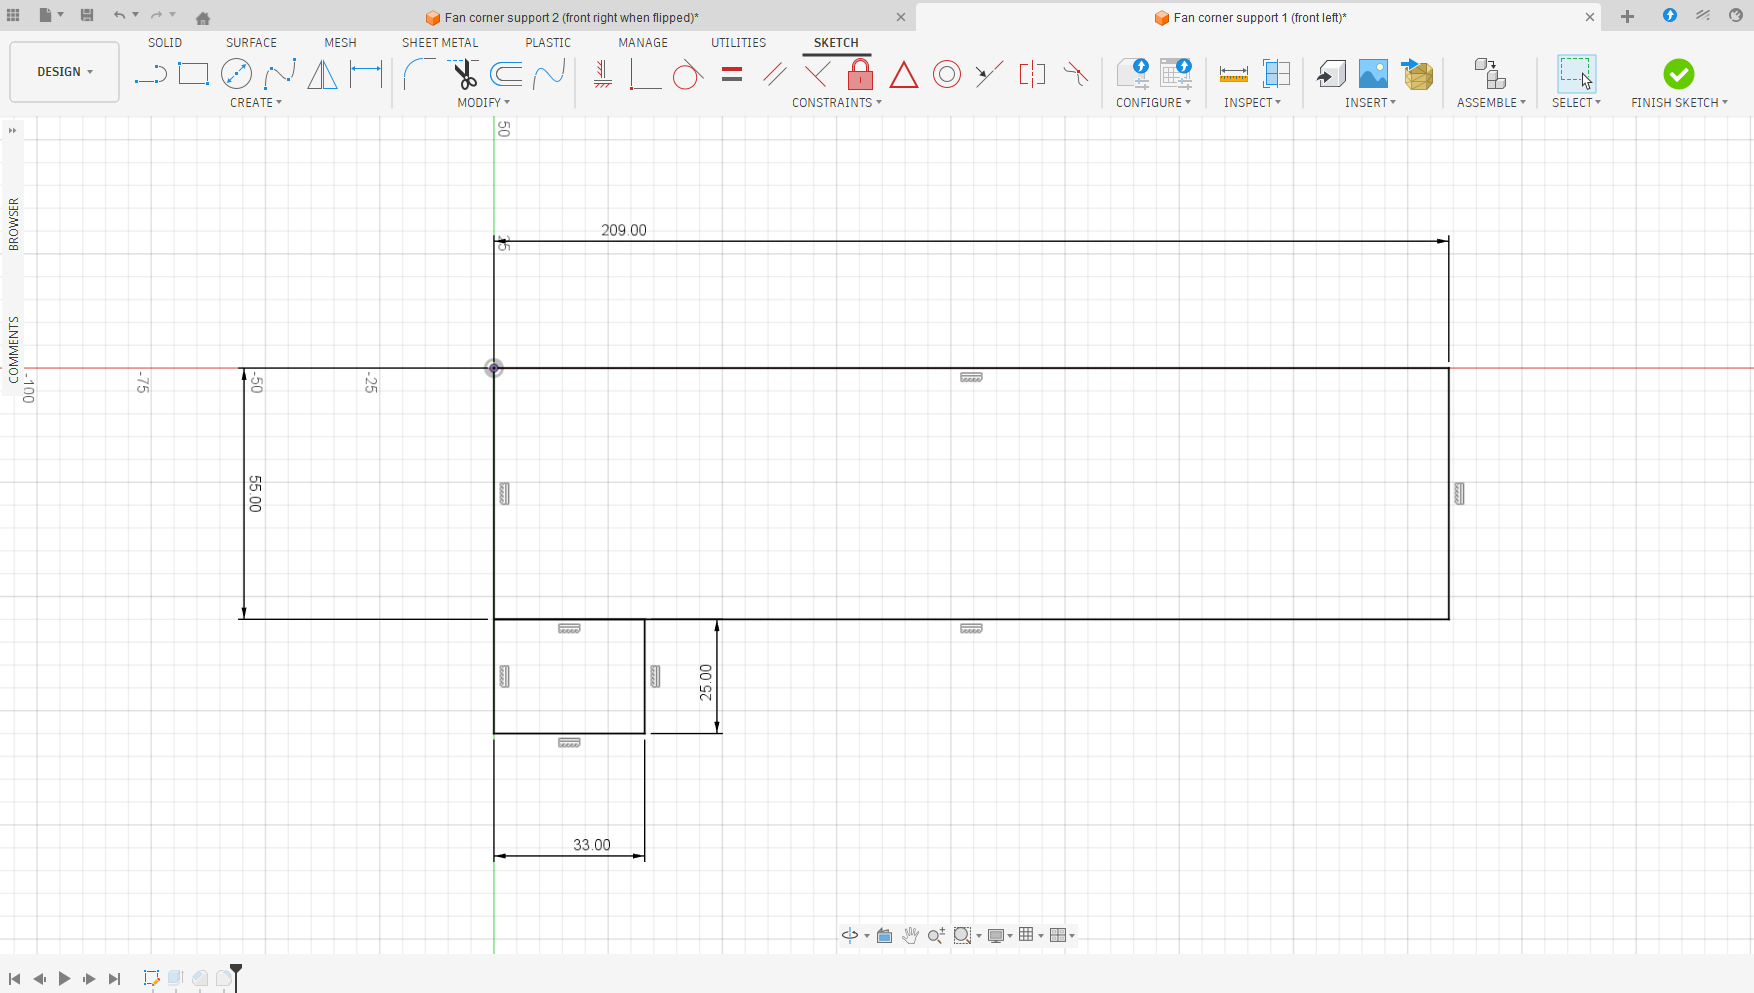Apply the Curvature constraint

coord(1075,74)
